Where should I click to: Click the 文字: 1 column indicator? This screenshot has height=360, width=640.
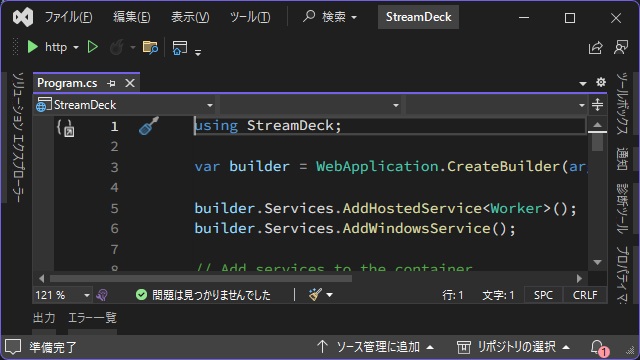point(498,295)
